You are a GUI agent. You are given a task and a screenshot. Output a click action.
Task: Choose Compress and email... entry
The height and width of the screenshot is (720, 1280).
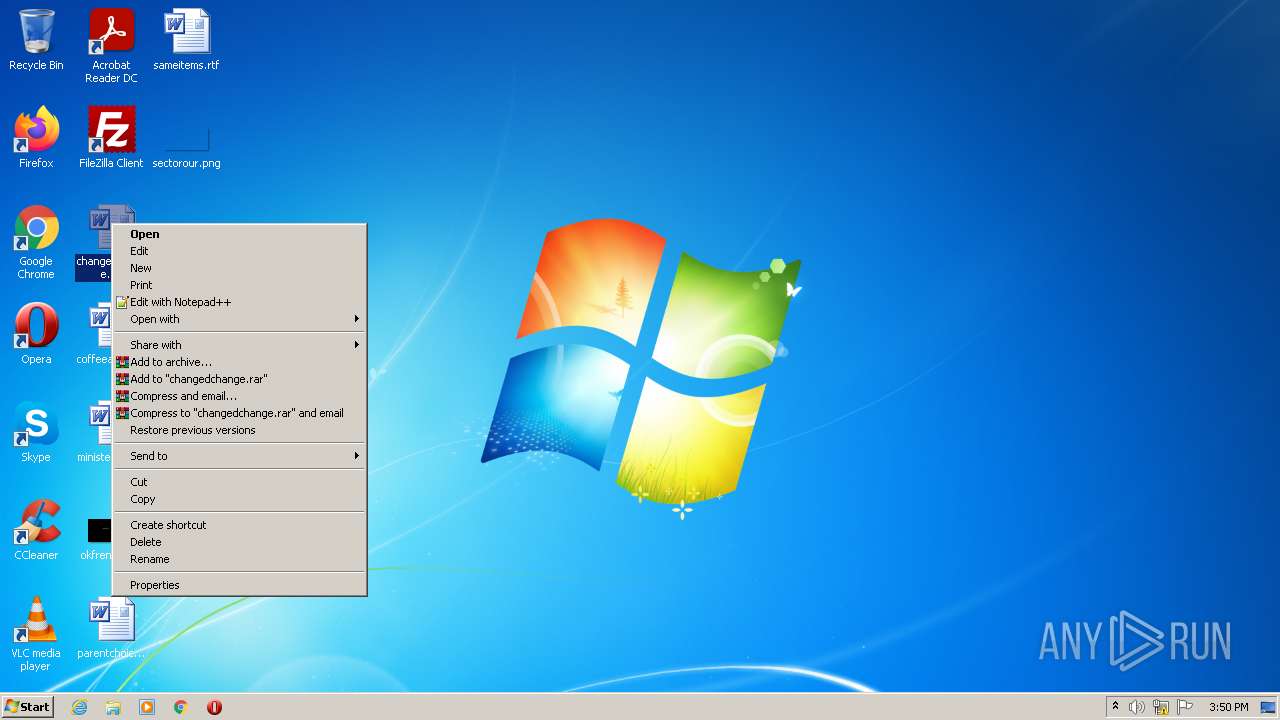(239, 396)
